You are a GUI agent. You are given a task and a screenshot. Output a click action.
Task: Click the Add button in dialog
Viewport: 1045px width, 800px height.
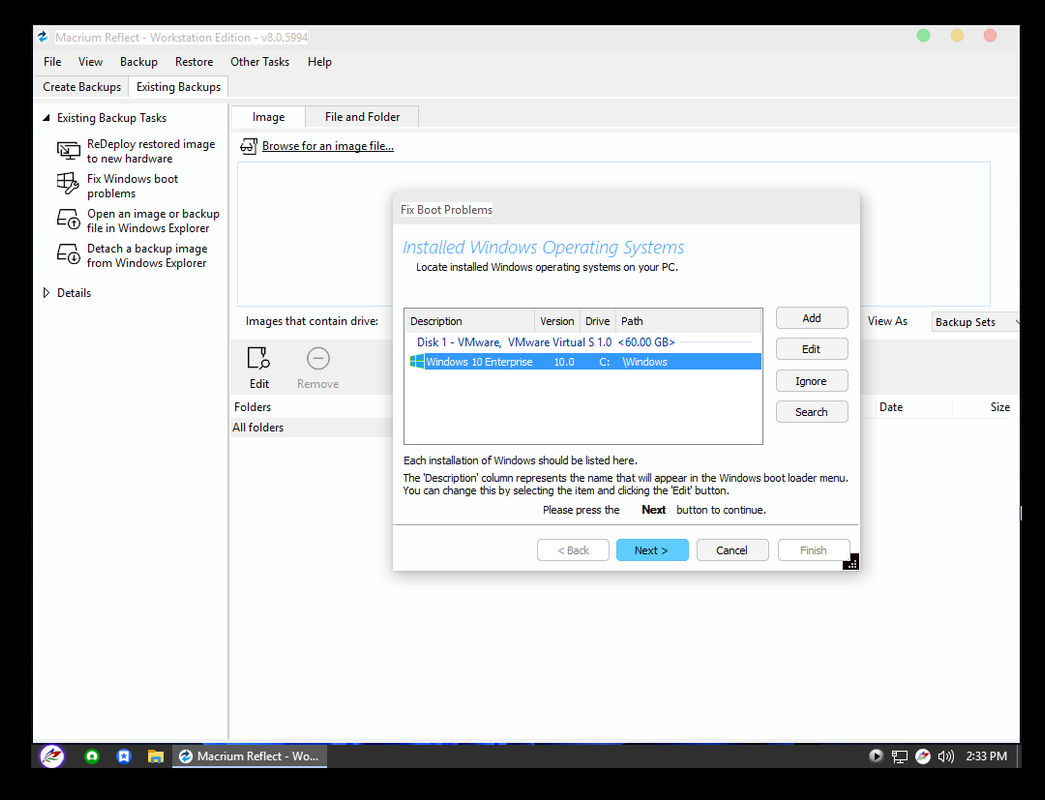point(812,318)
